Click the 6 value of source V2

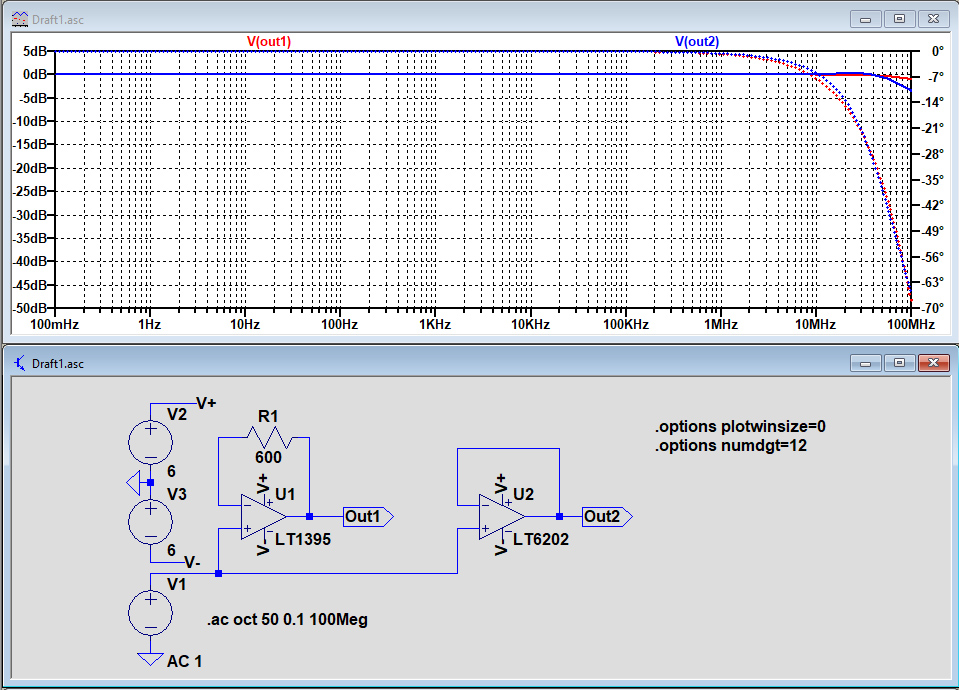pos(171,471)
